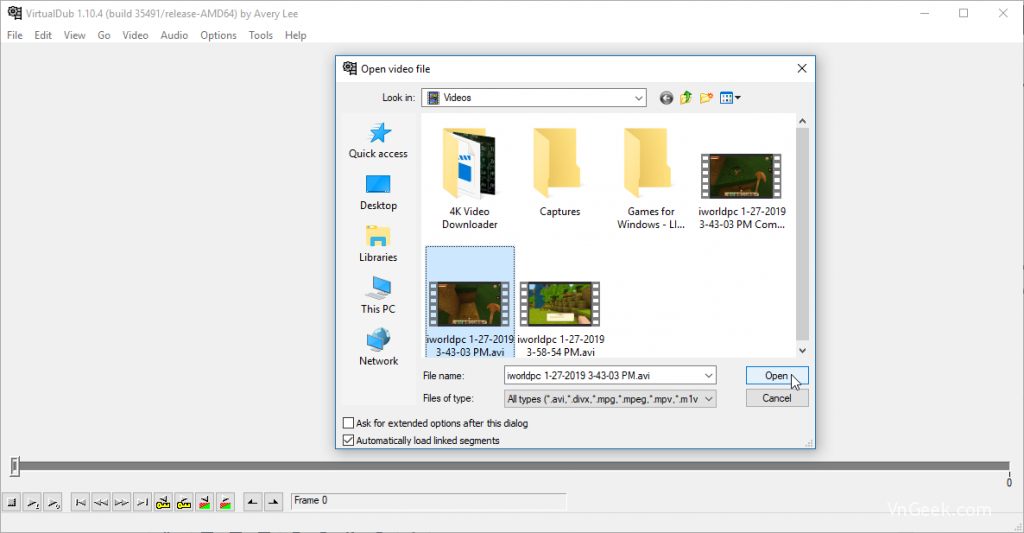Create a new folder in Videos

point(706,98)
